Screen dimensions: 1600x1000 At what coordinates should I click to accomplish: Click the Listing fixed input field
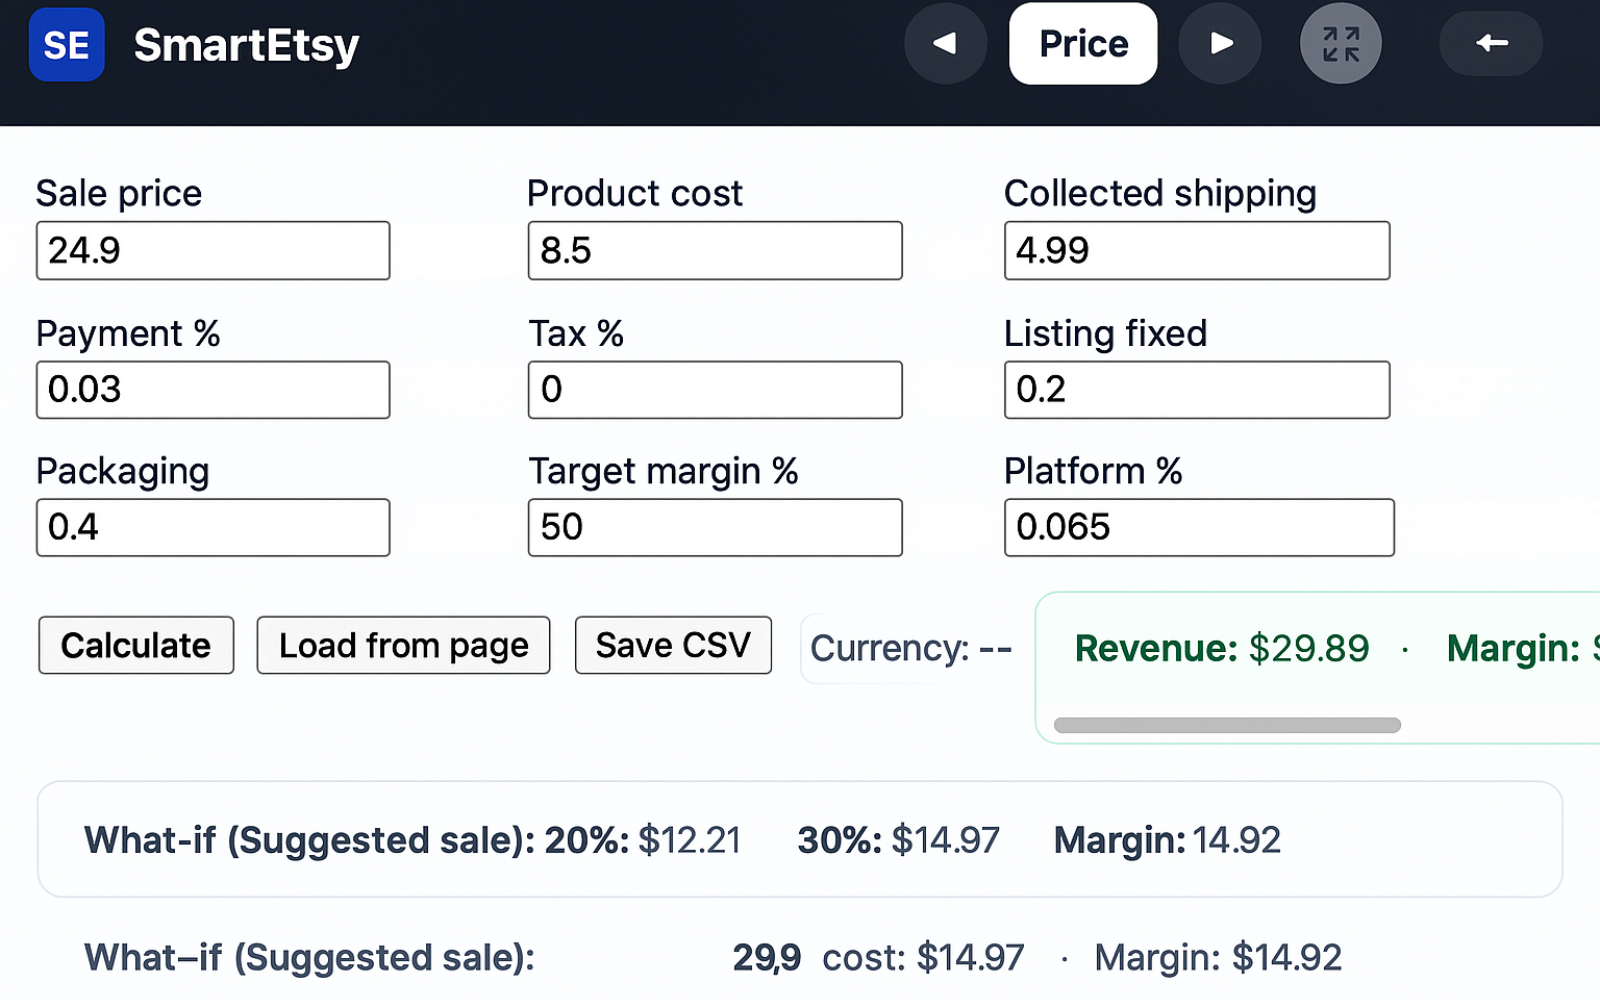coord(1197,389)
